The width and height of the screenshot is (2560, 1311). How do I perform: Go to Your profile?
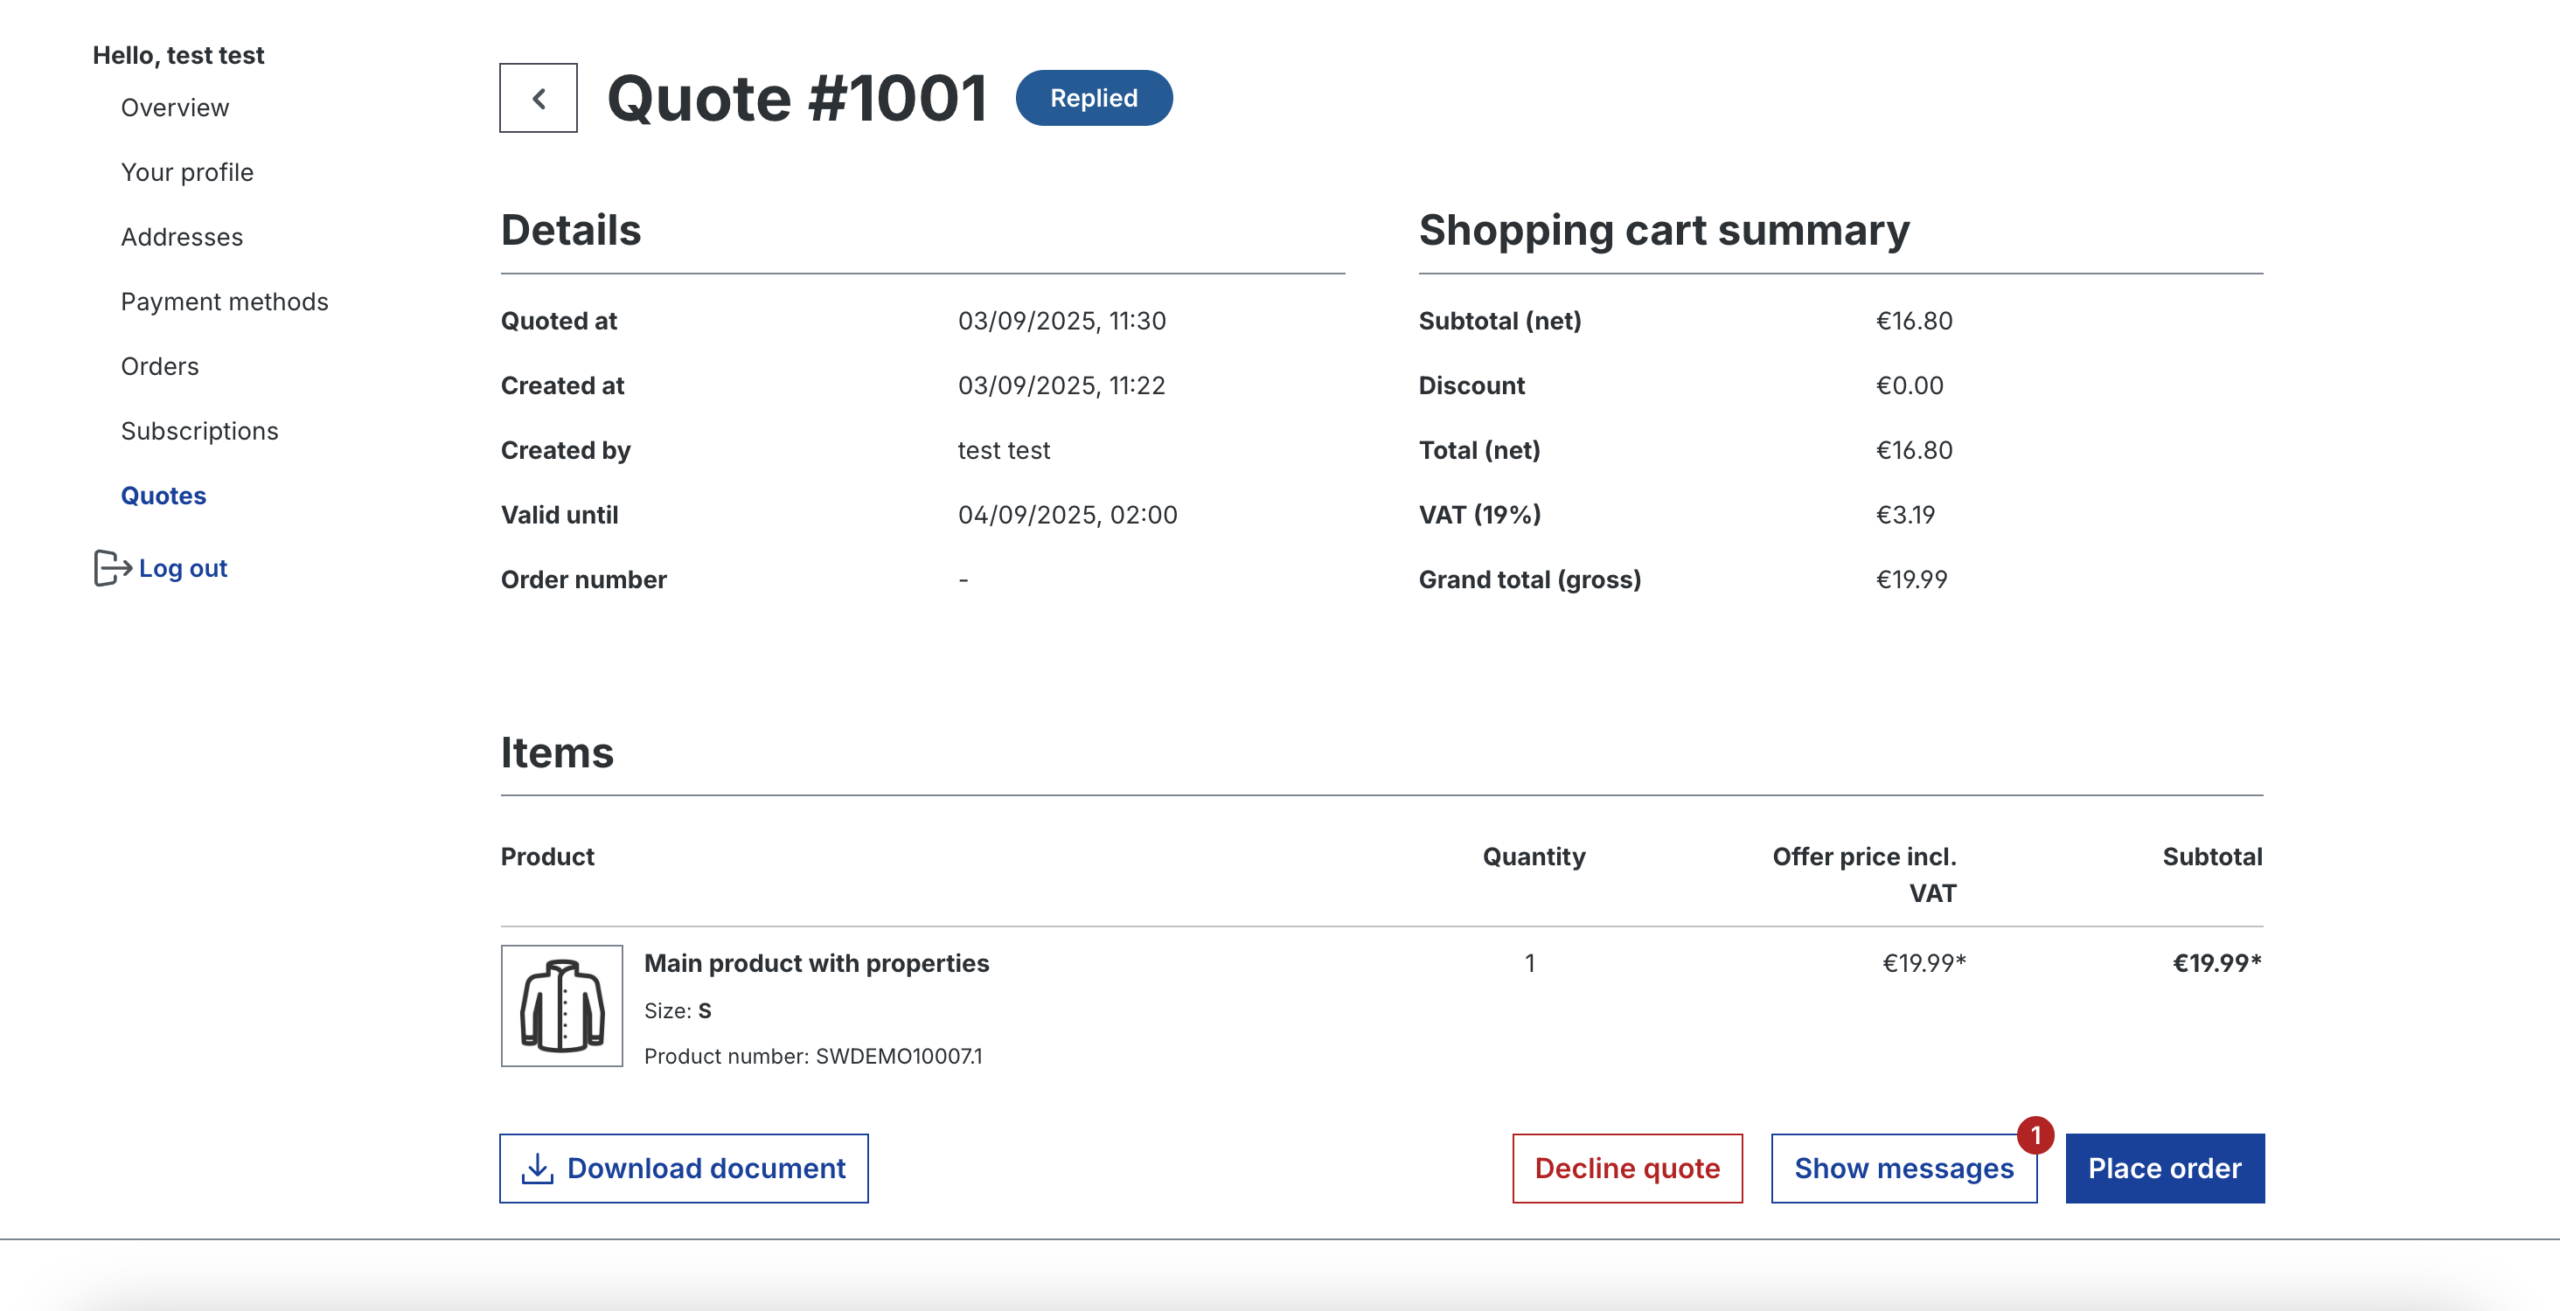tap(187, 172)
